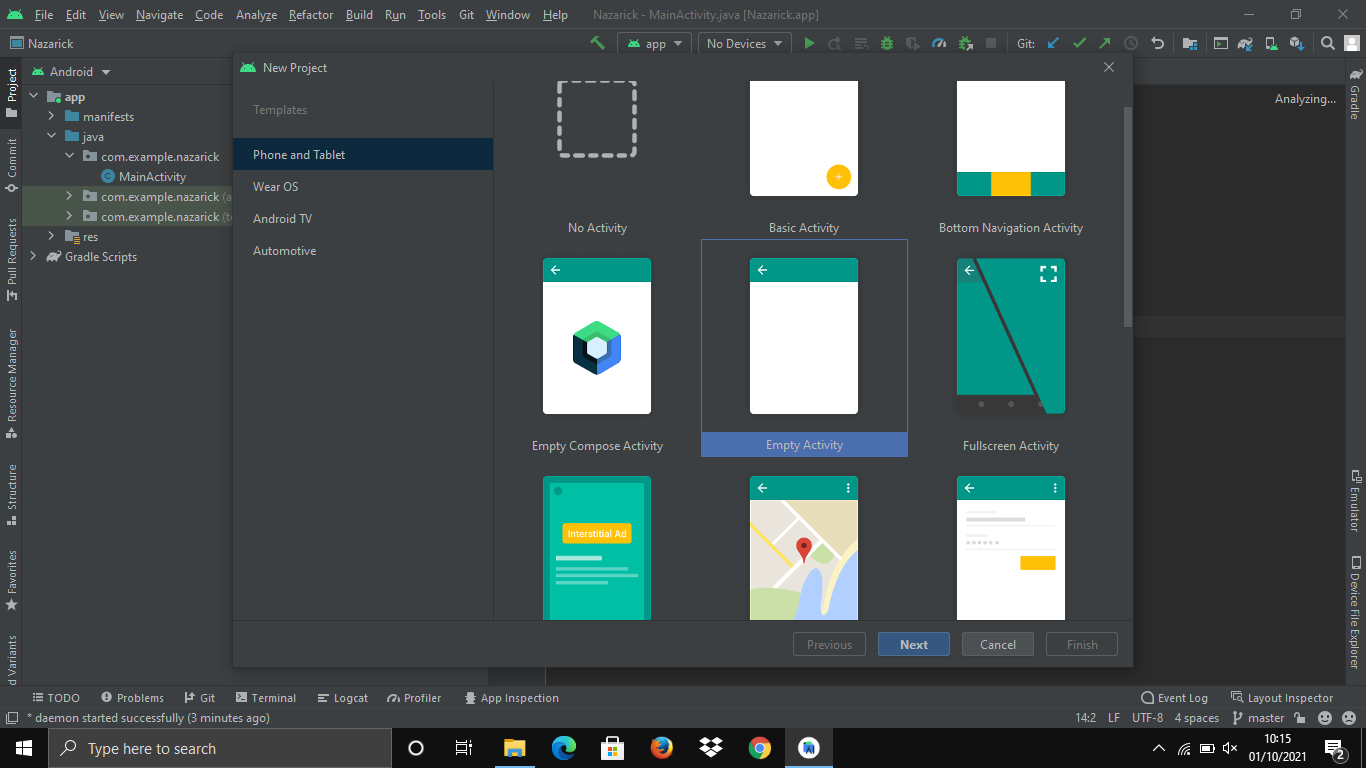Push changes with the Git push arrow icon
This screenshot has width=1366, height=768.
pyautogui.click(x=1106, y=43)
